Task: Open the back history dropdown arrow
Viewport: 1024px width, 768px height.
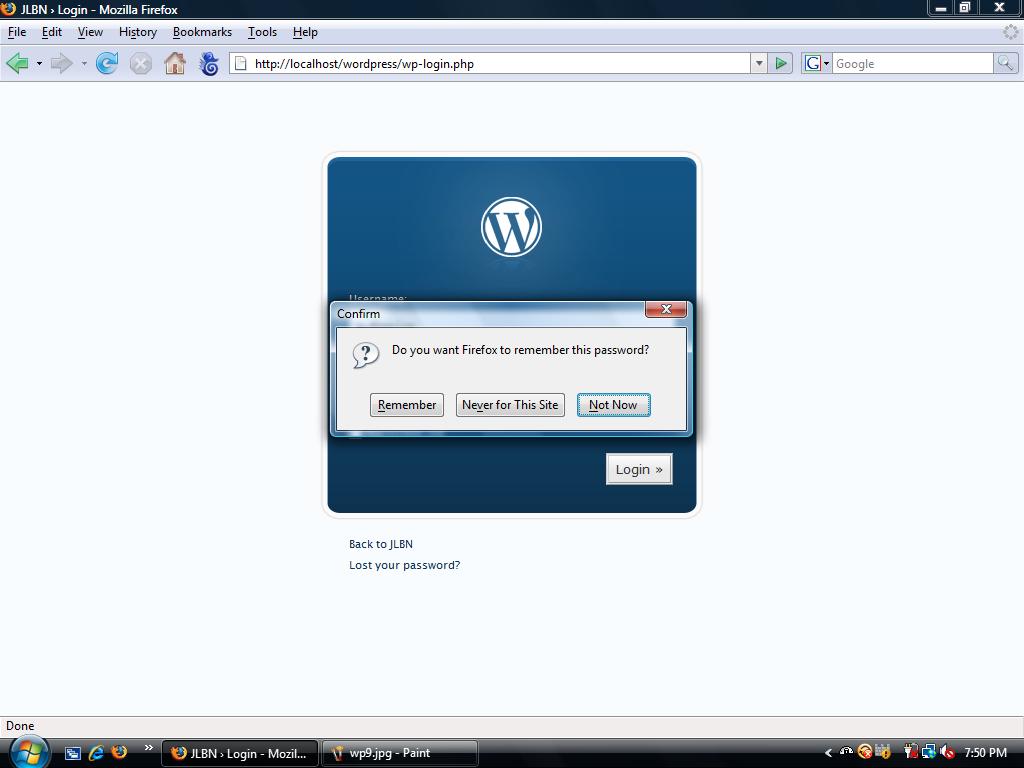Action: pyautogui.click(x=39, y=63)
